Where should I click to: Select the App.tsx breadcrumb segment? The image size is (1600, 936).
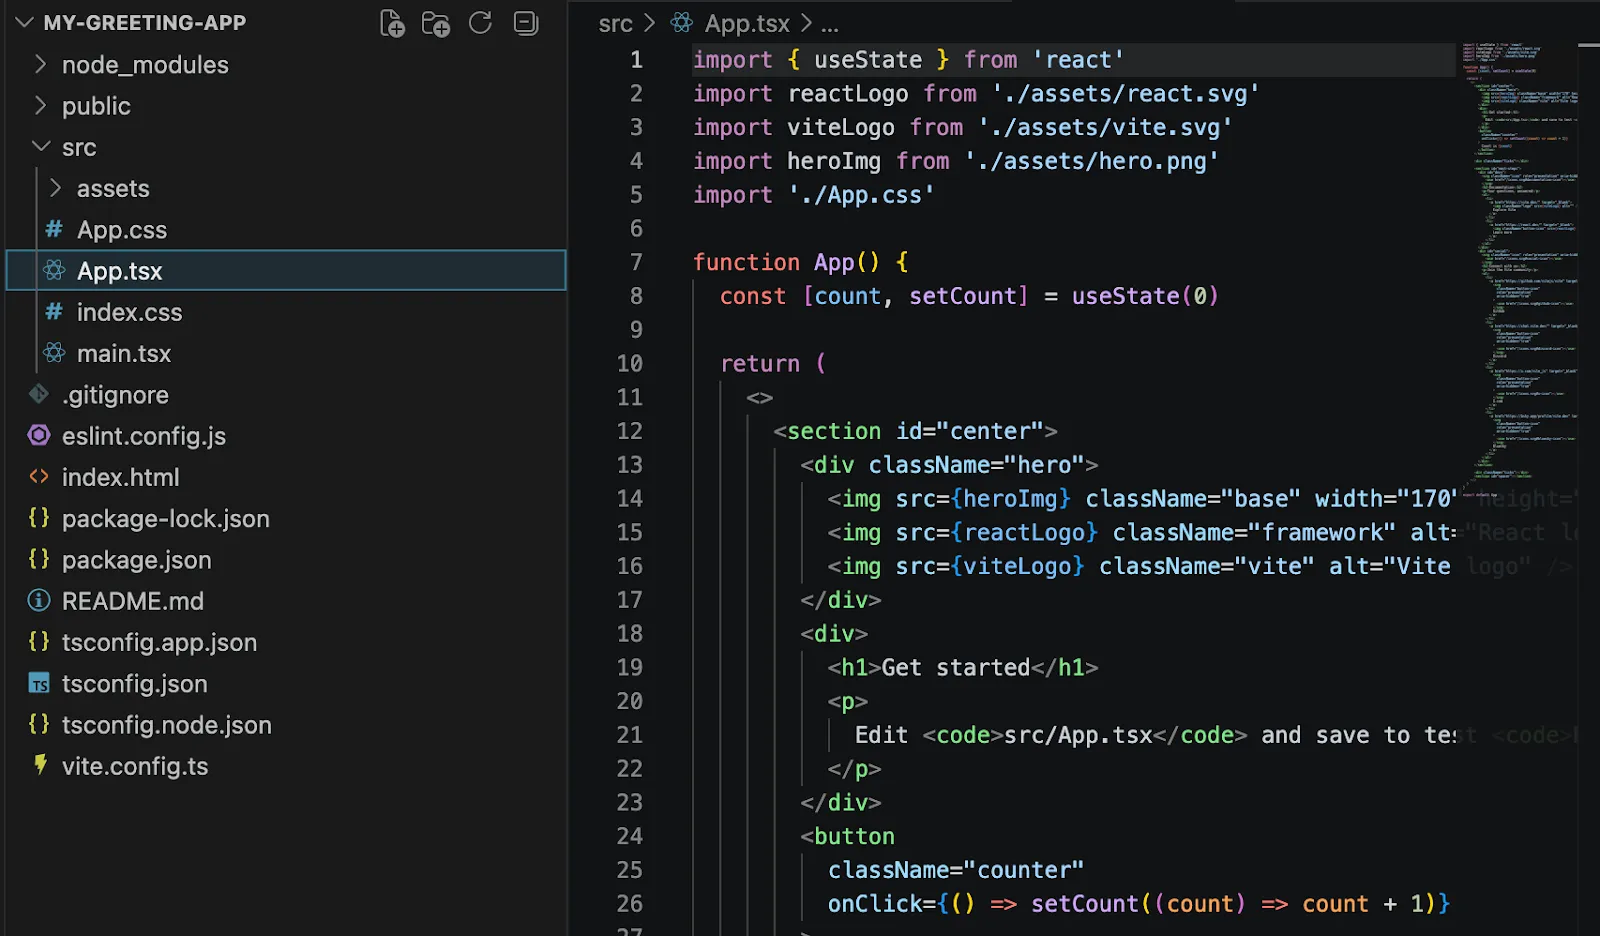(747, 23)
